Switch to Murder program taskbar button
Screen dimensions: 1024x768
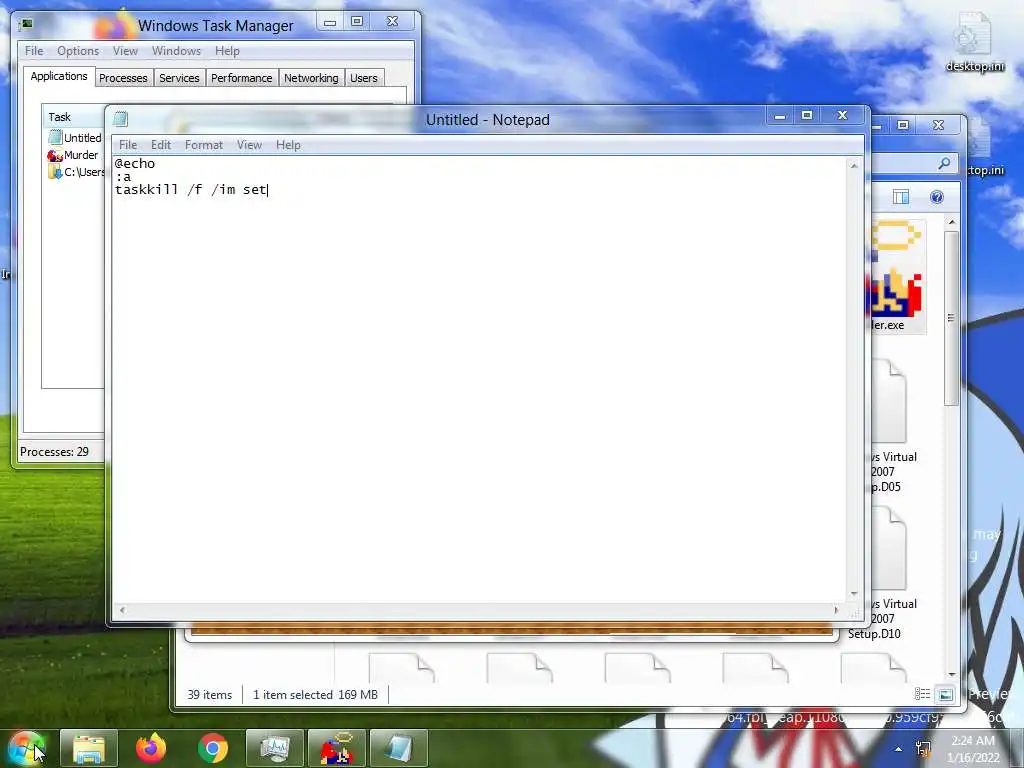(x=336, y=748)
